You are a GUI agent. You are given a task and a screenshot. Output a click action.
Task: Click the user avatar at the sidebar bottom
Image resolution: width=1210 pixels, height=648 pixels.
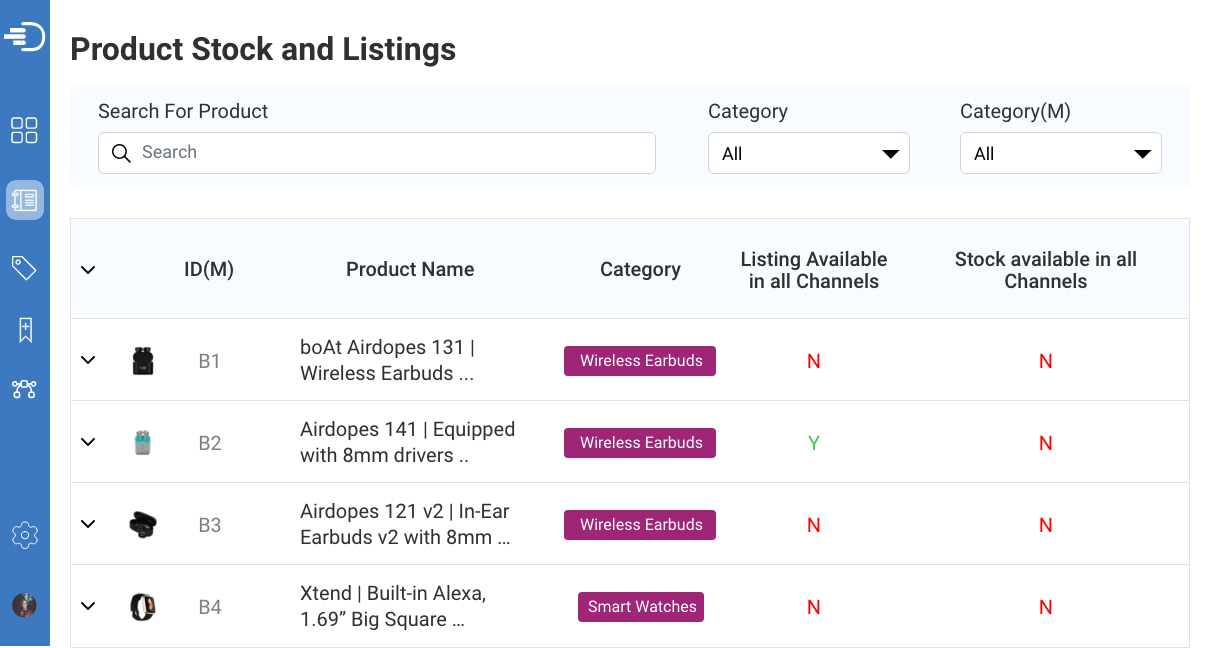[x=24, y=605]
